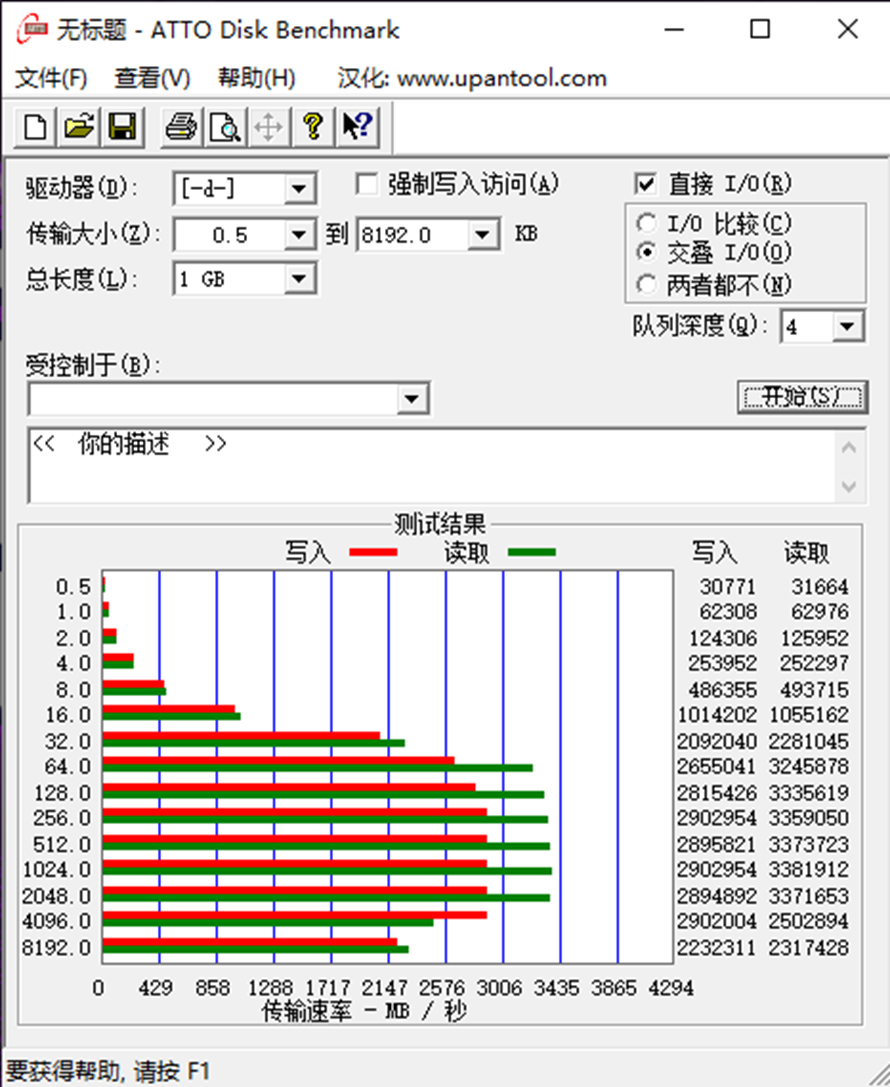Create a new benchmark file
The width and height of the screenshot is (890, 1087).
click(x=34, y=127)
